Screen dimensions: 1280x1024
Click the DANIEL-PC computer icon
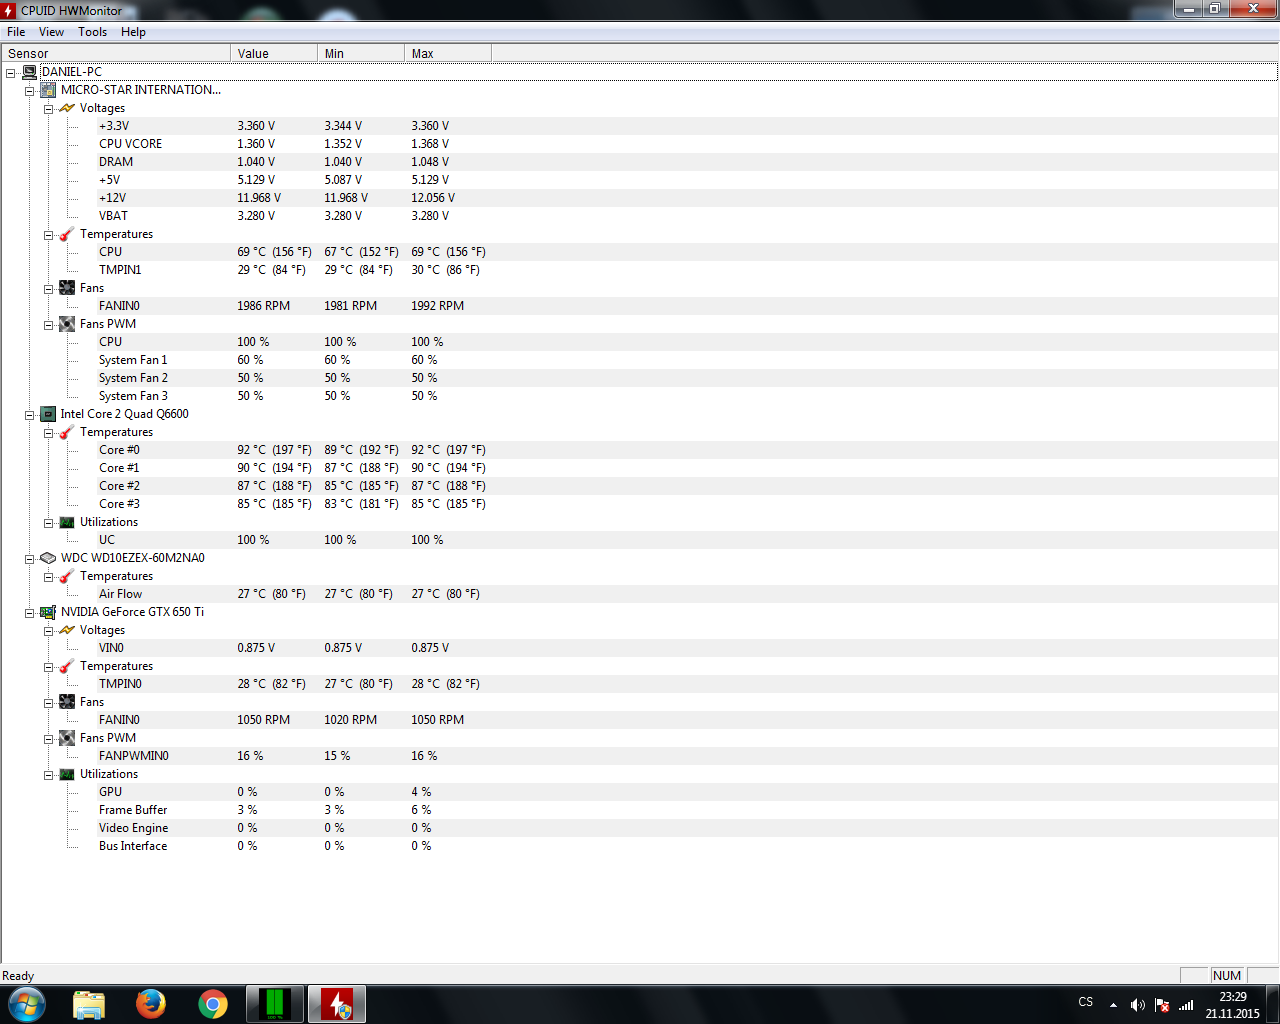30,72
